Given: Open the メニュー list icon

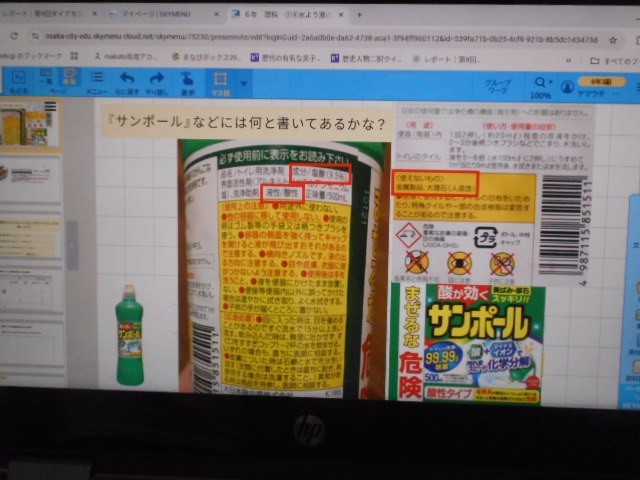Looking at the screenshot, I should pos(97,82).
